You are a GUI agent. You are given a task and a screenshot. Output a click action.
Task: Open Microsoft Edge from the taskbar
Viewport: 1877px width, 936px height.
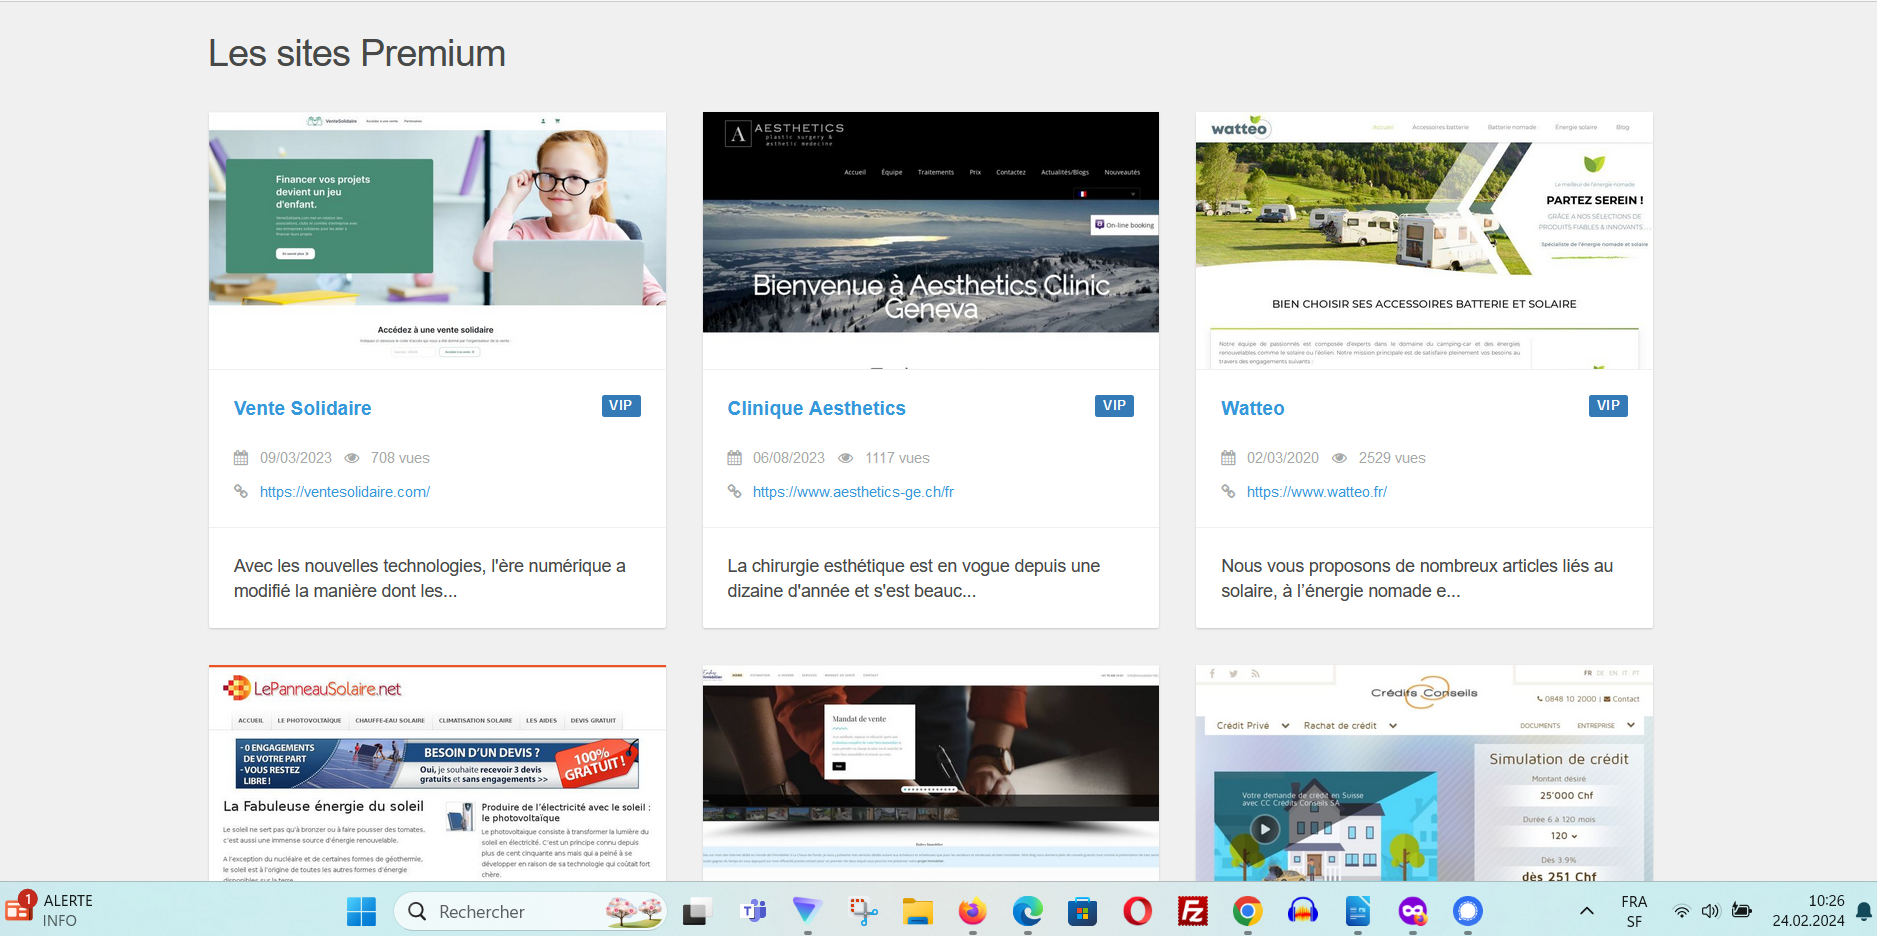pyautogui.click(x=1027, y=911)
